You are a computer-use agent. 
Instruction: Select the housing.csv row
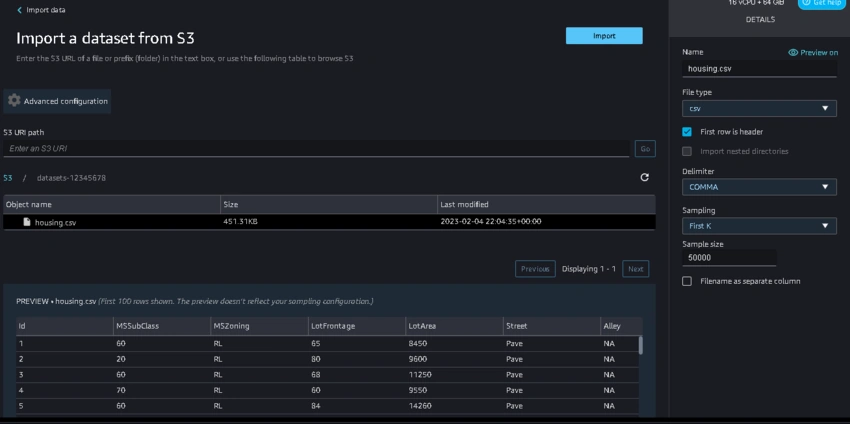coord(329,222)
